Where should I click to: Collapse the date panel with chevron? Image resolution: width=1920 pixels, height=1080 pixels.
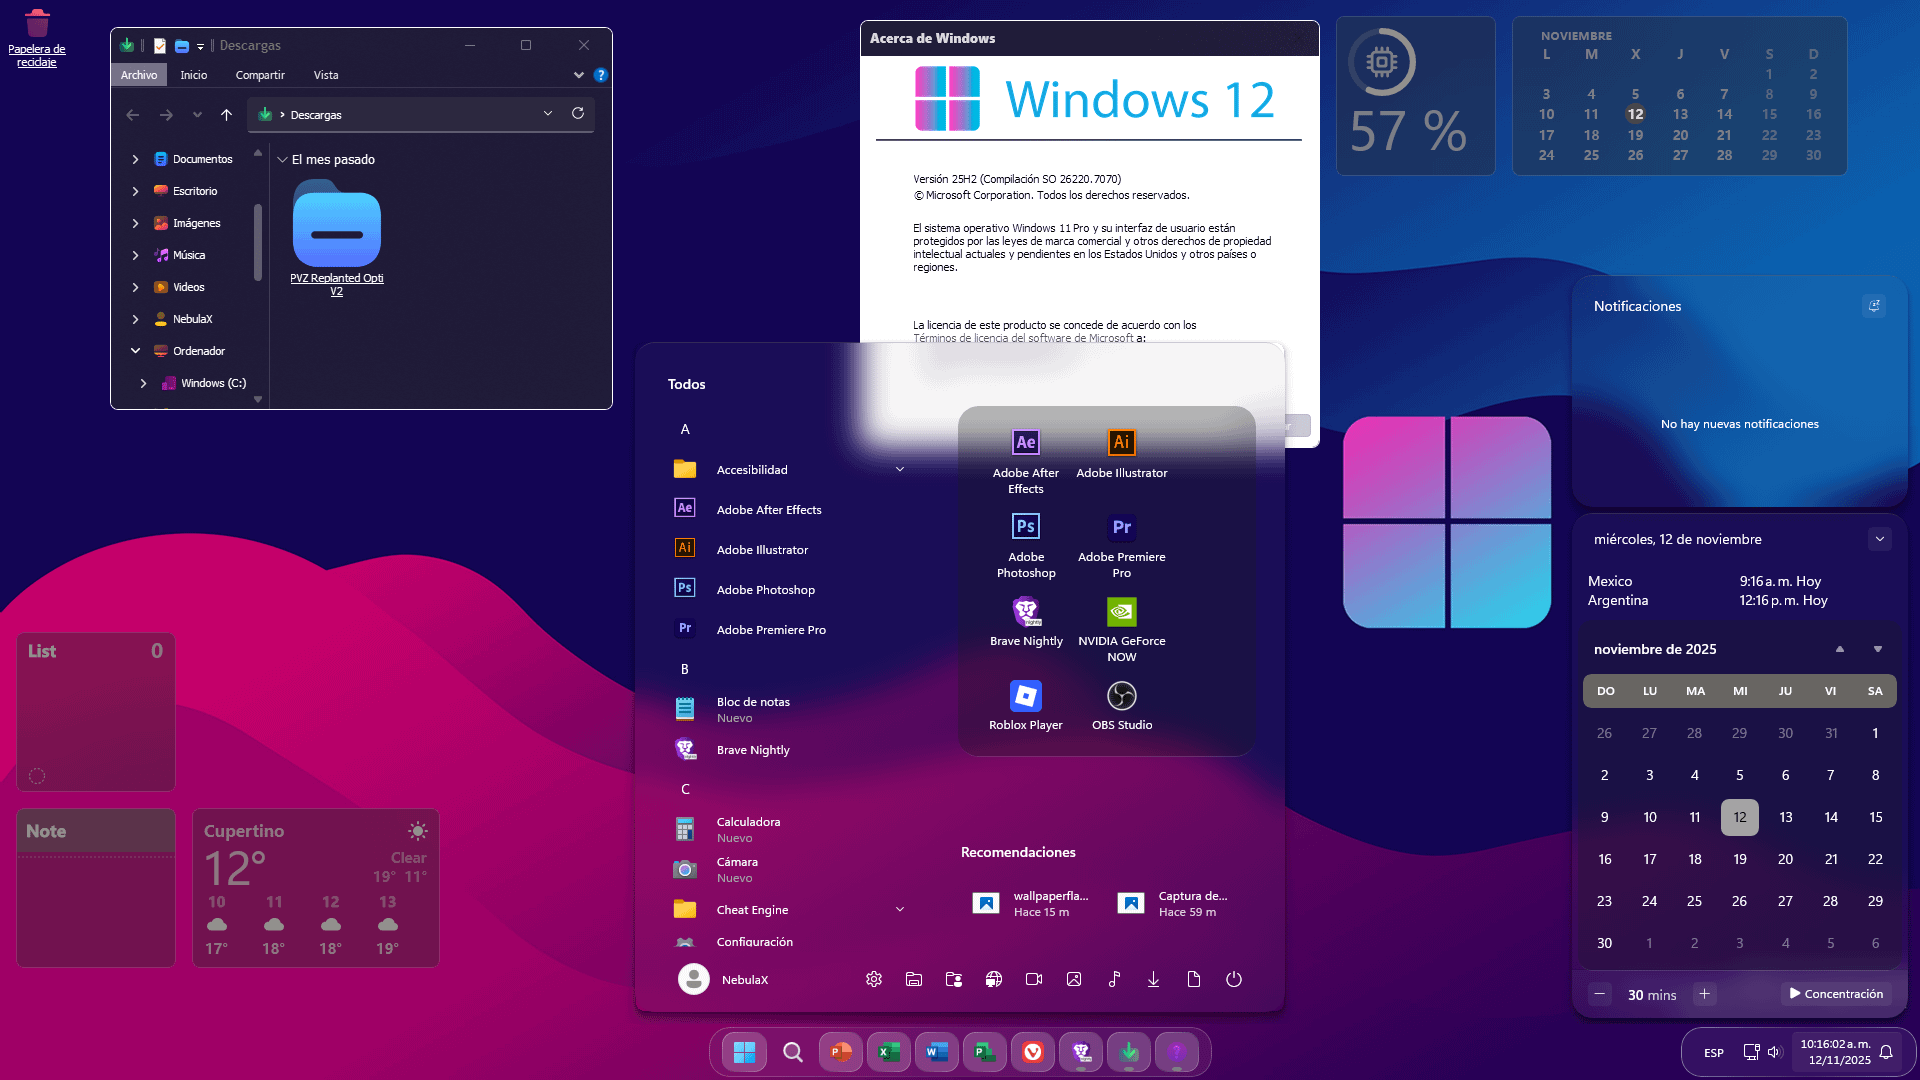[x=1879, y=539]
